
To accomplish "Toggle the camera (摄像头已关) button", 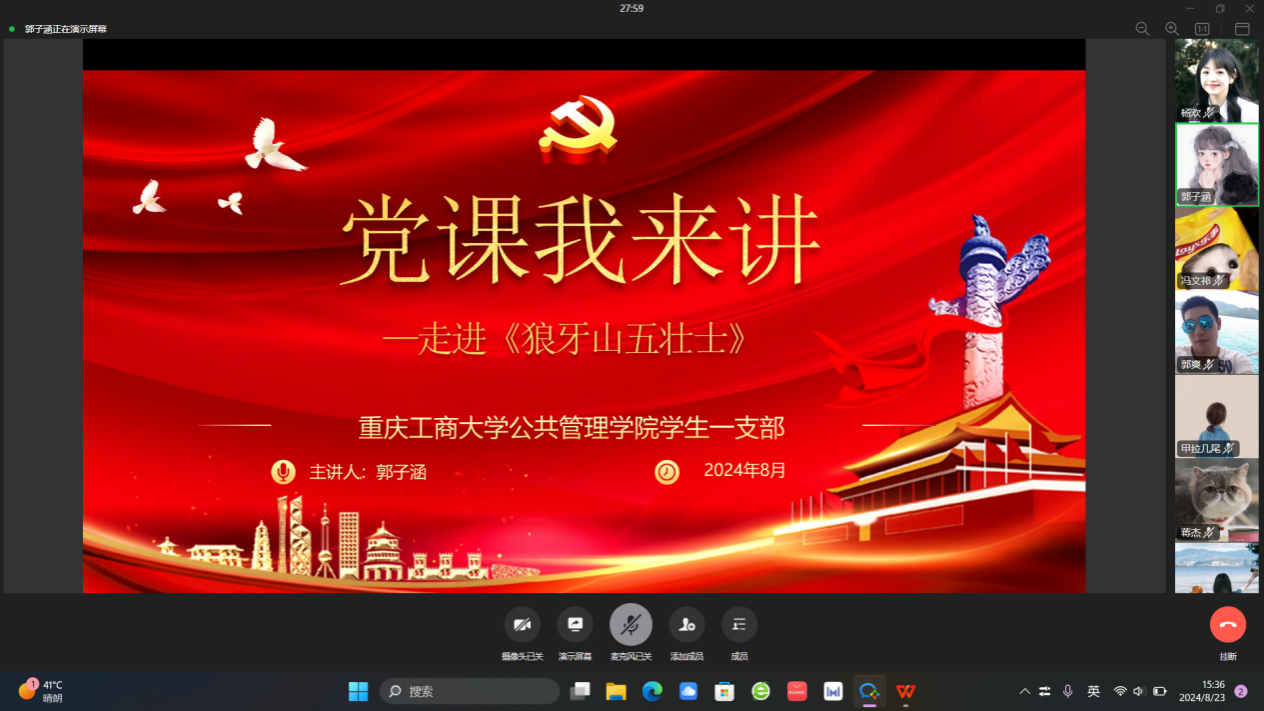I will [x=522, y=625].
